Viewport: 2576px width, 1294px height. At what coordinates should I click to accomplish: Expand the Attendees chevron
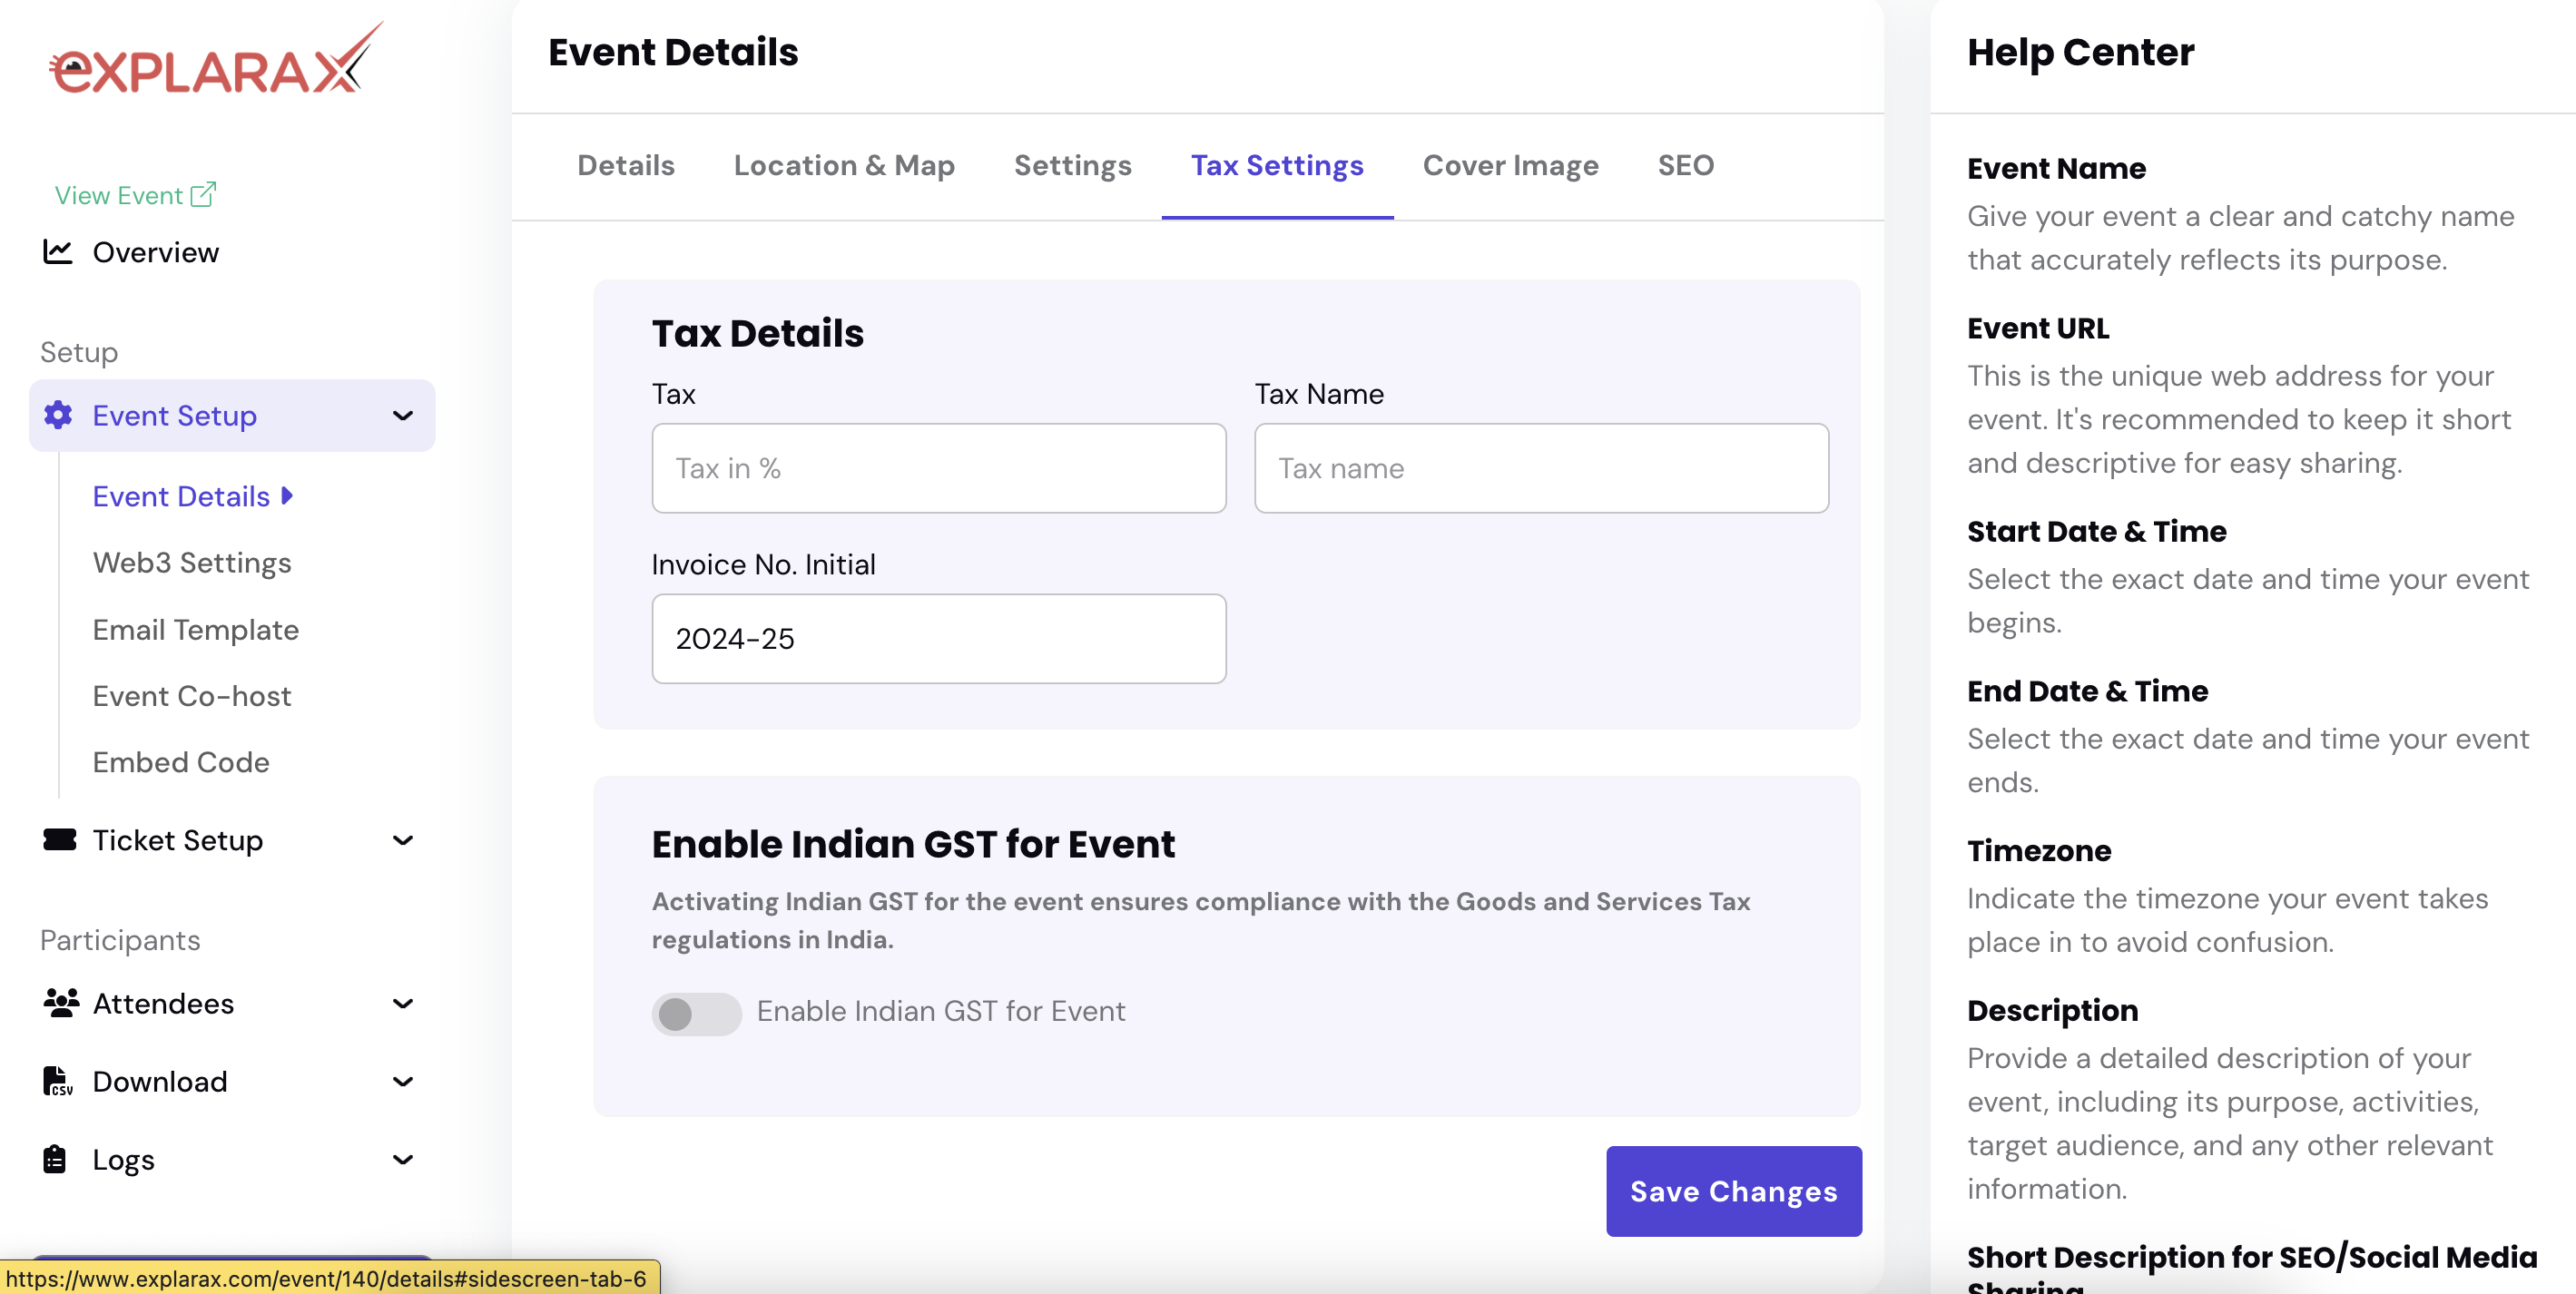pyautogui.click(x=403, y=1003)
